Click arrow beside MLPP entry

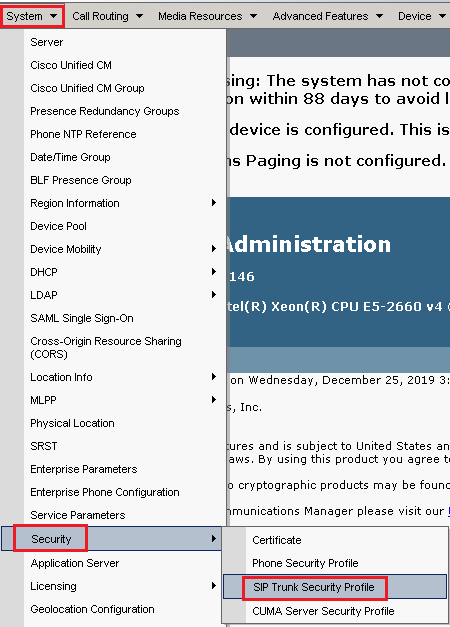[x=214, y=400]
